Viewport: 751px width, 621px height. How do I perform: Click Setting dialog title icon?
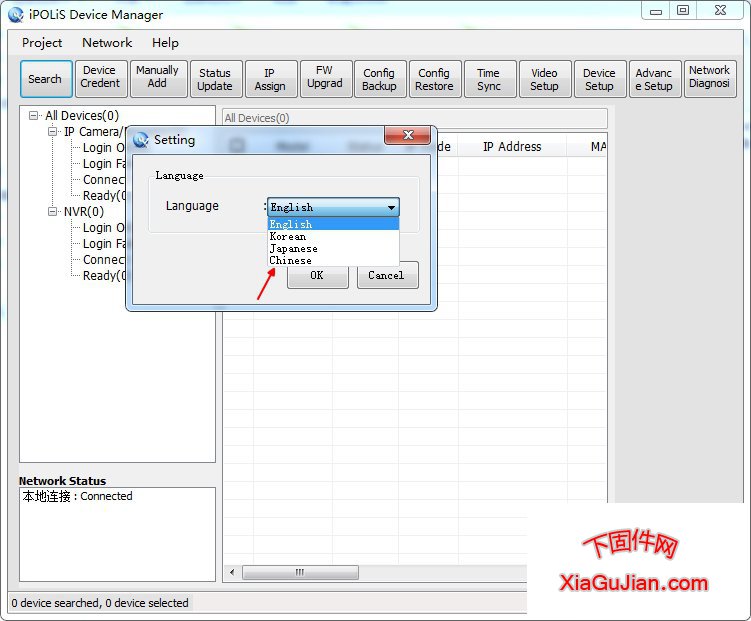(141, 140)
